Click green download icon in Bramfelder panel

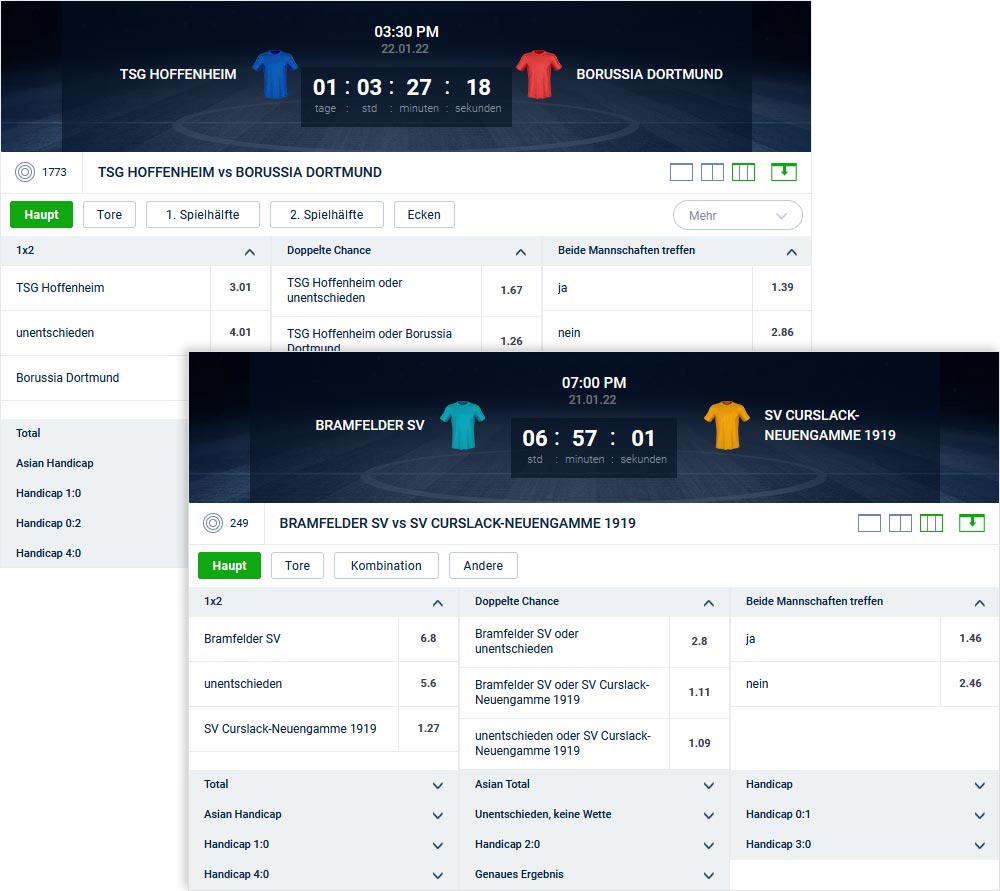coord(972,523)
